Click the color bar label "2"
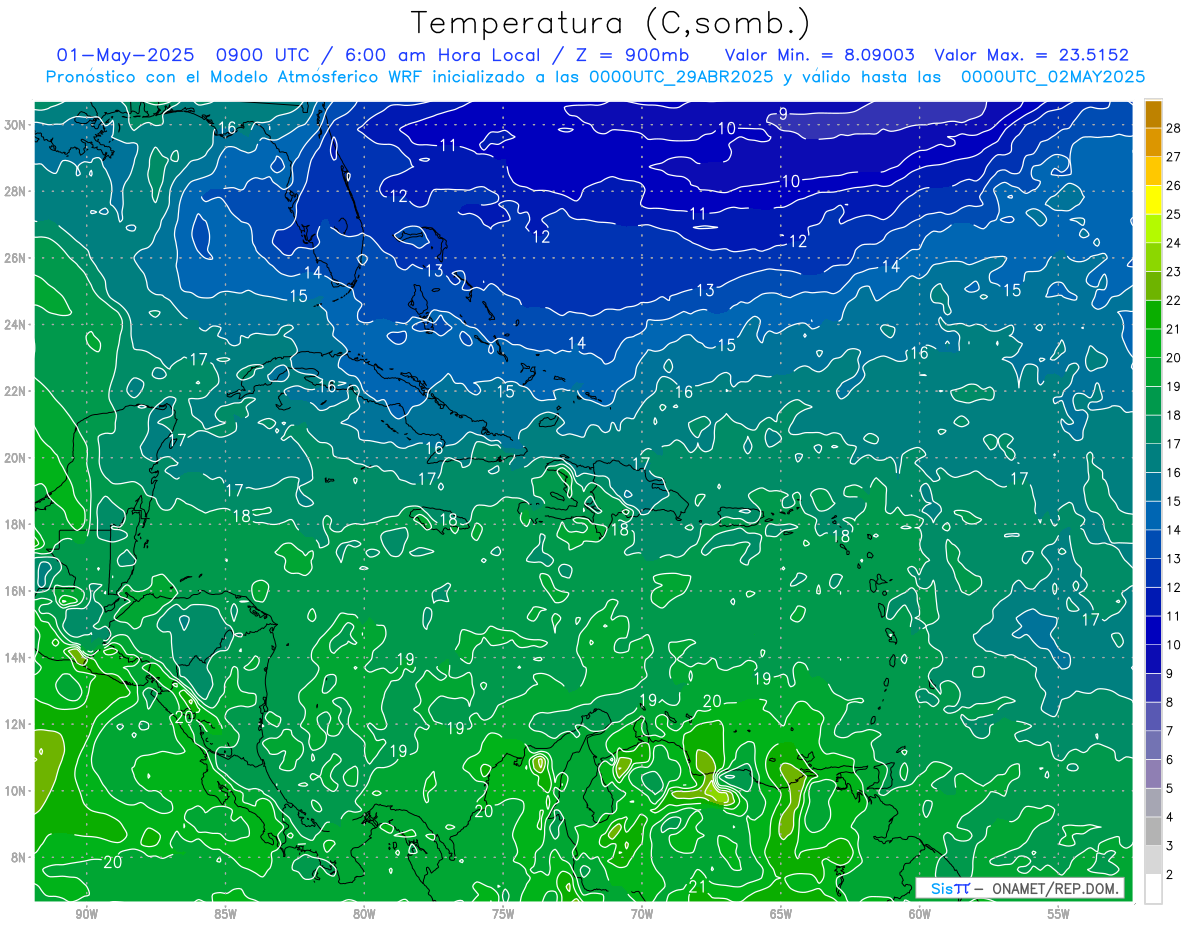Screen dimensions: 1200x927 point(1170,875)
